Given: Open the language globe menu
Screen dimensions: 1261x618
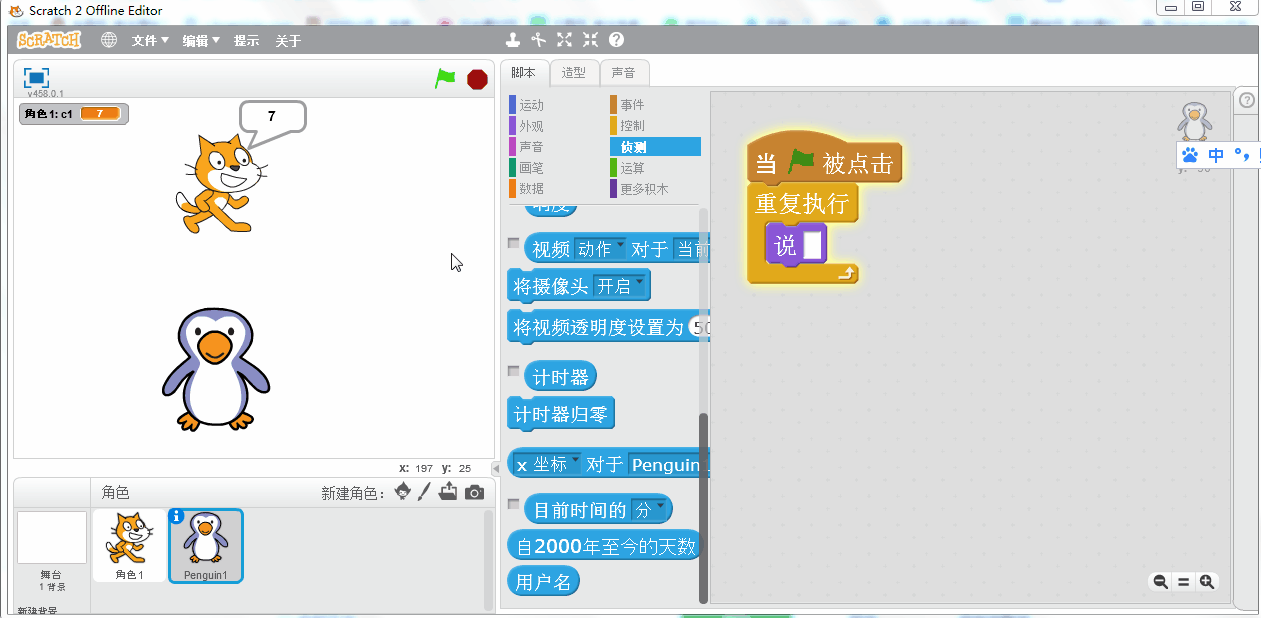Looking at the screenshot, I should [x=108, y=40].
